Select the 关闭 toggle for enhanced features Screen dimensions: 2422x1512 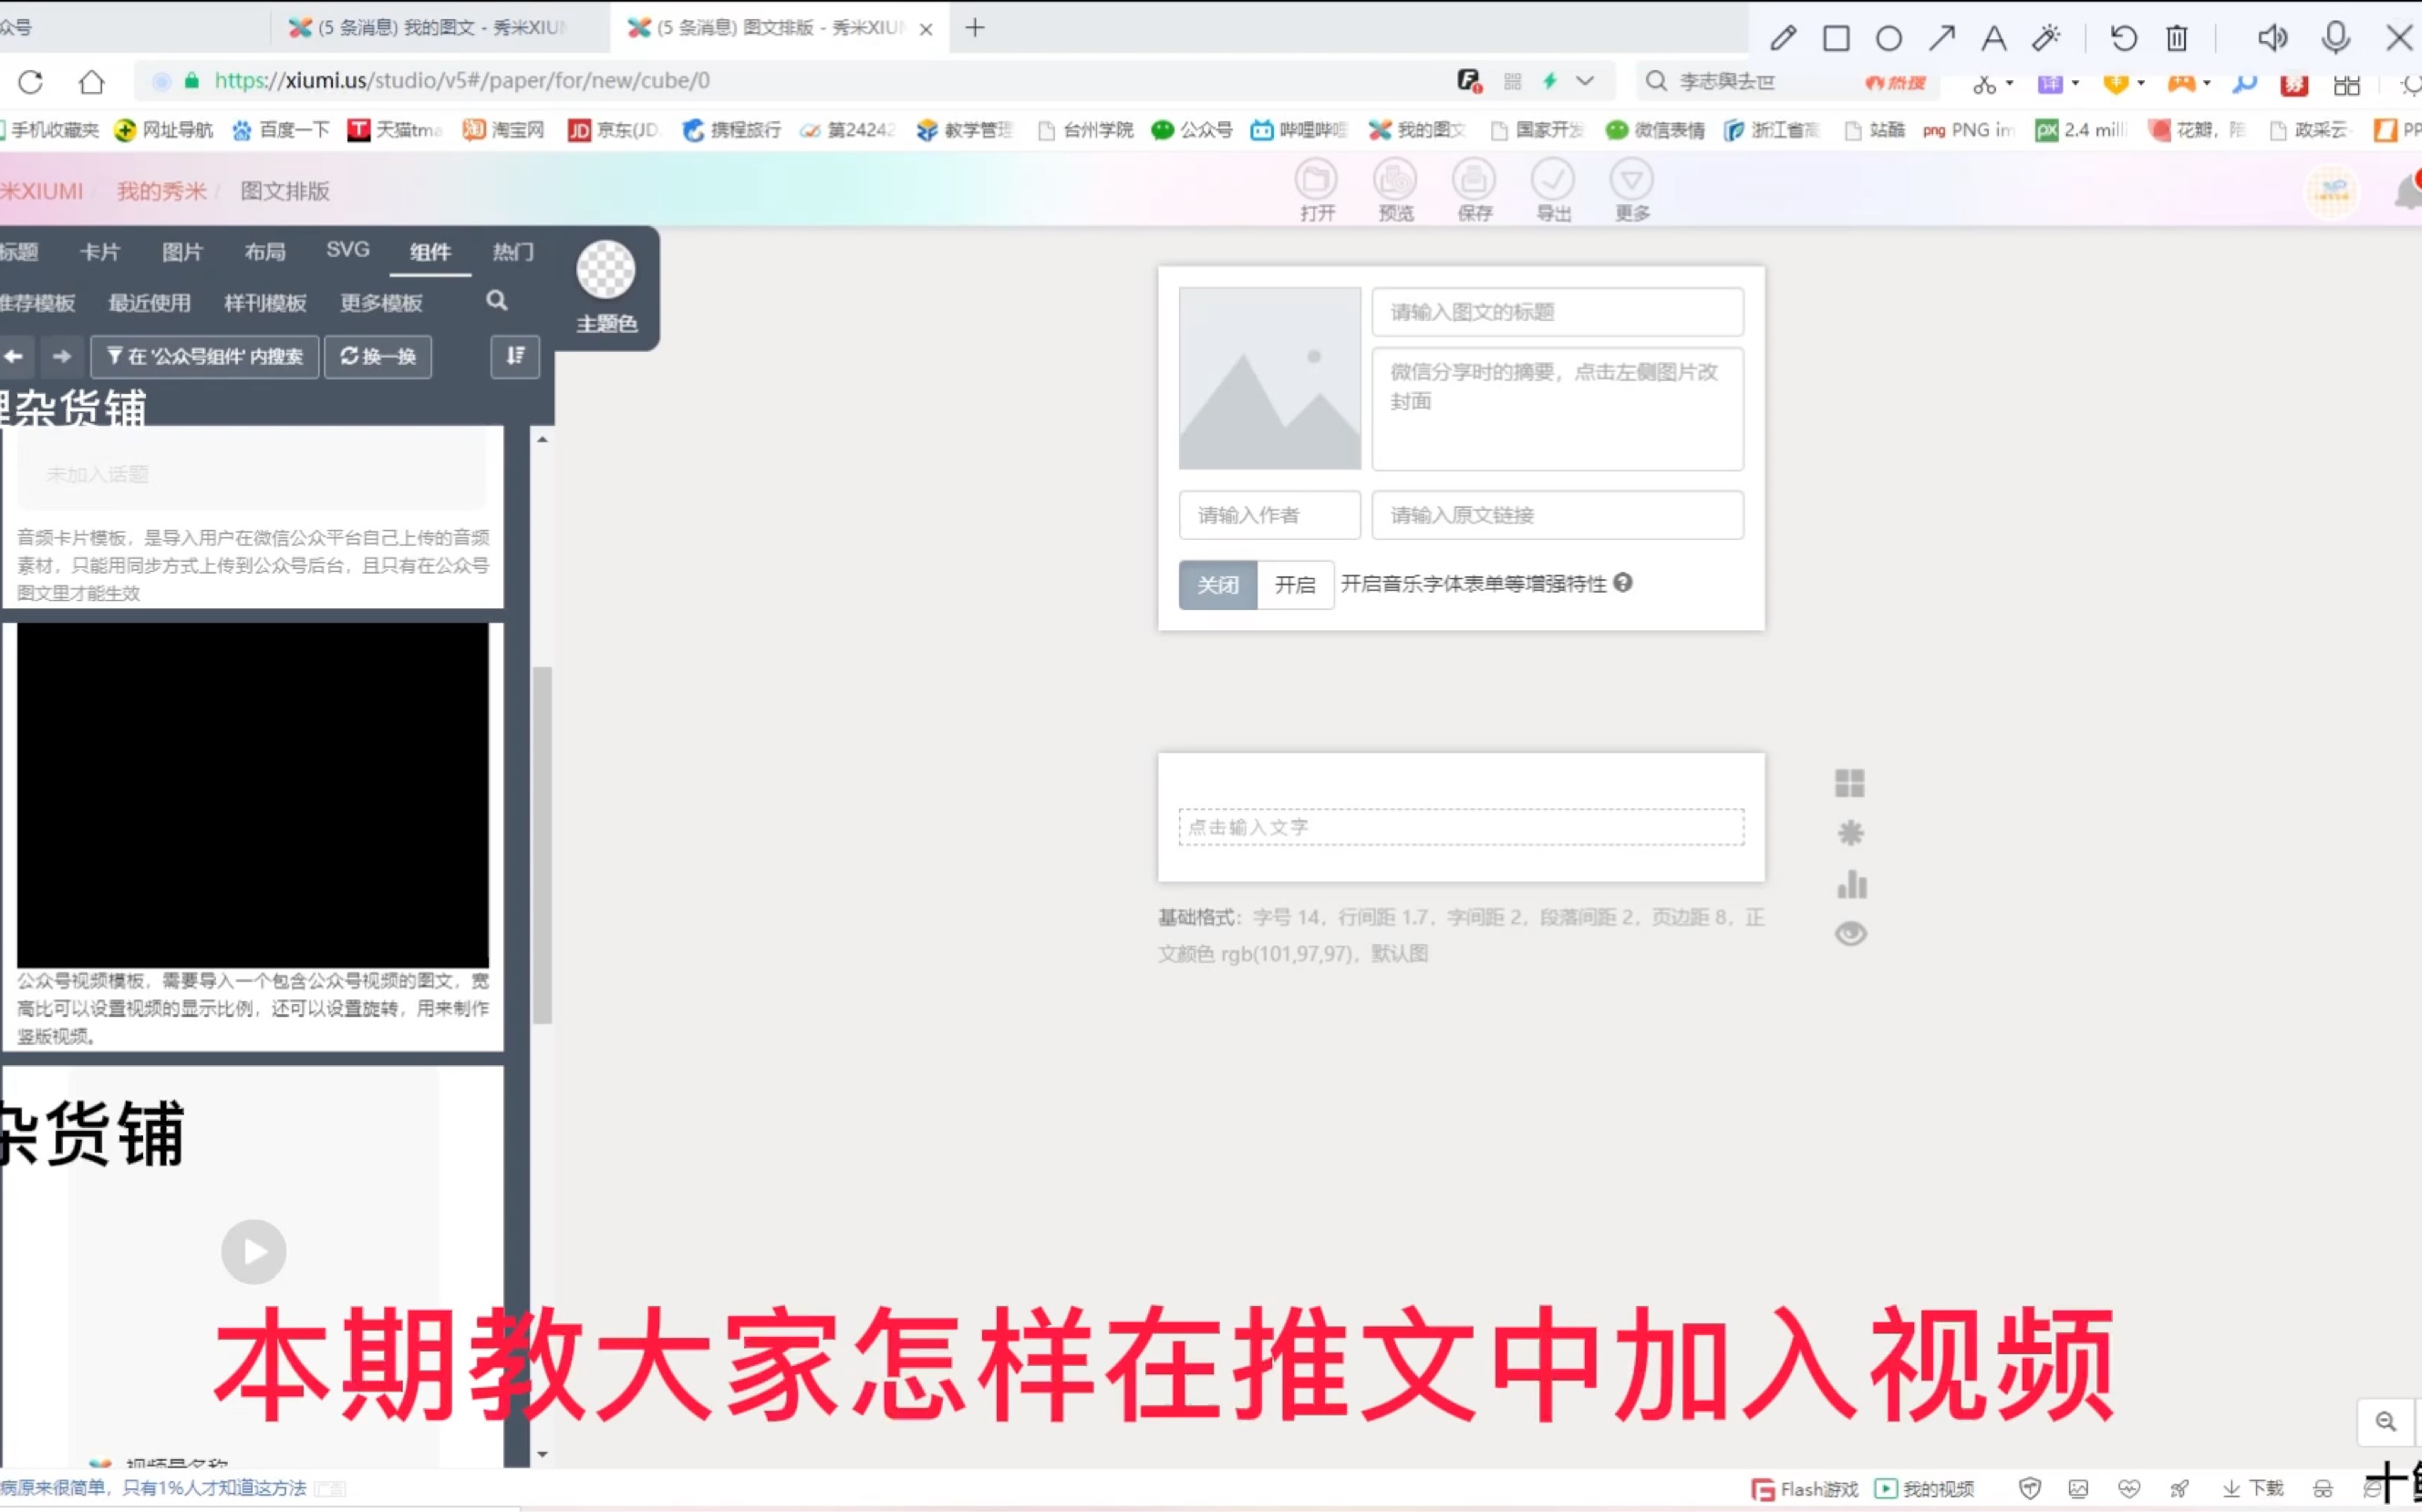(1217, 585)
